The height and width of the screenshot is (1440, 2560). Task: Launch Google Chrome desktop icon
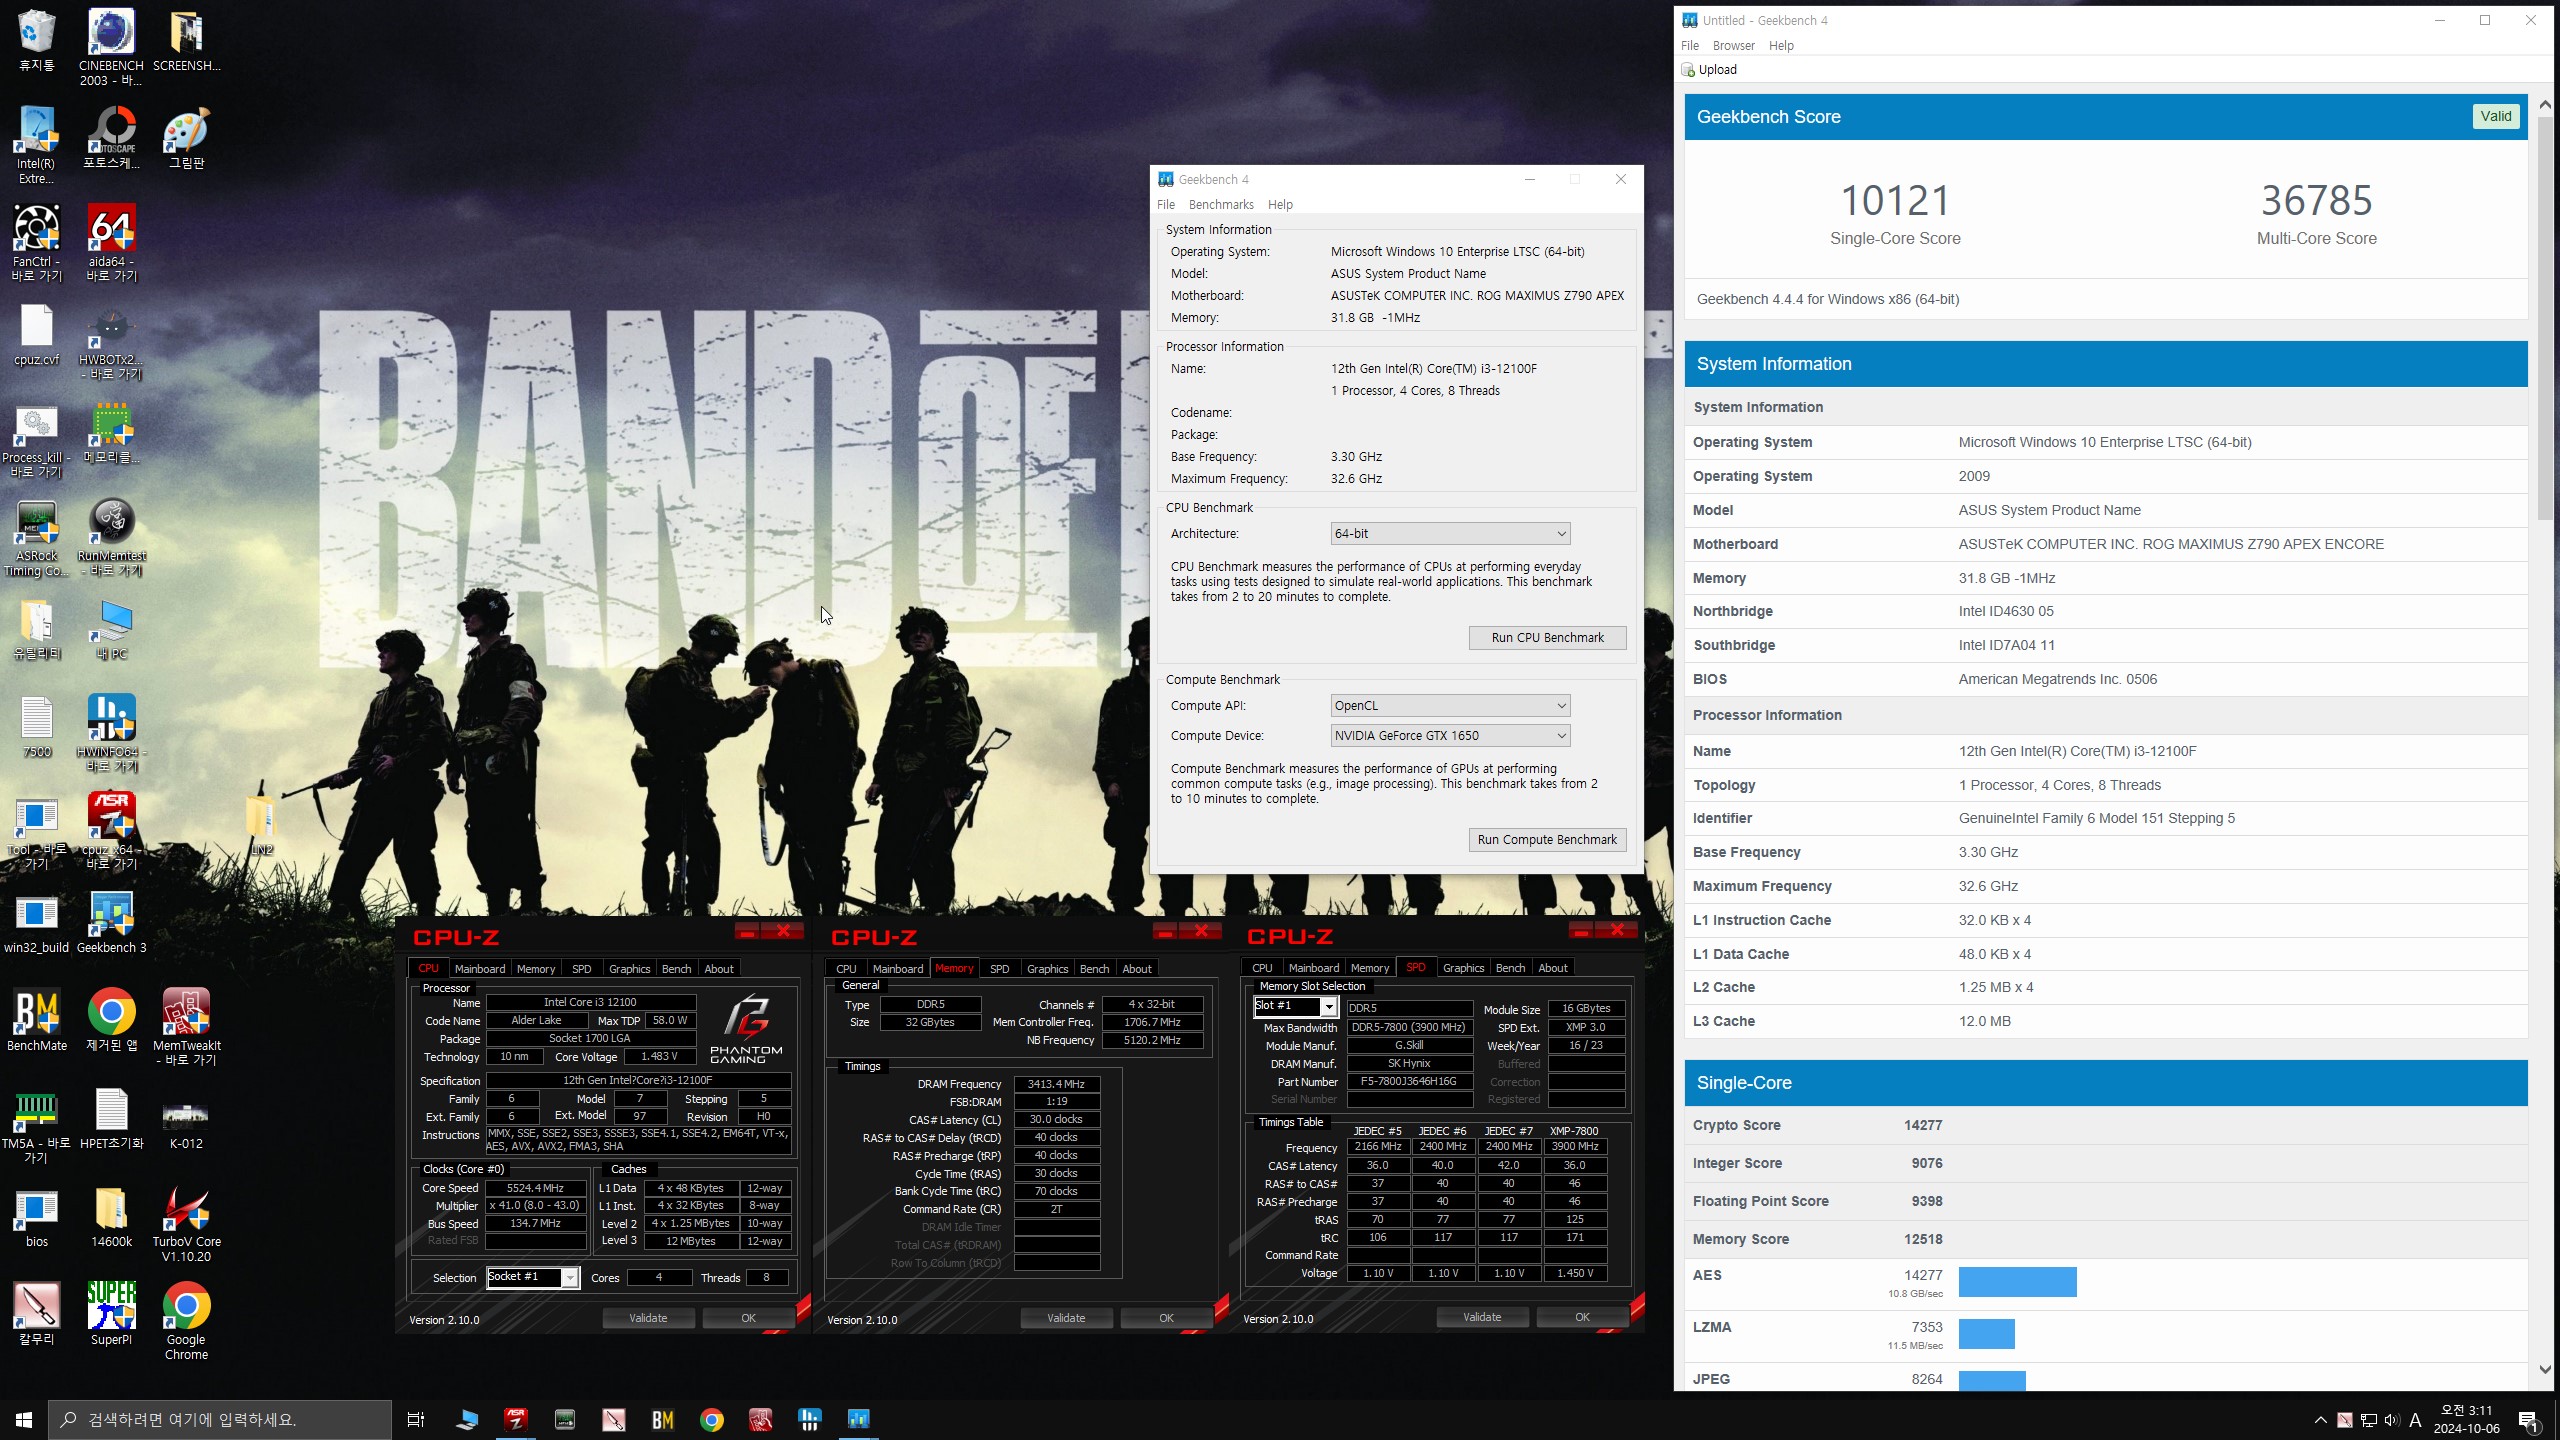tap(186, 1321)
